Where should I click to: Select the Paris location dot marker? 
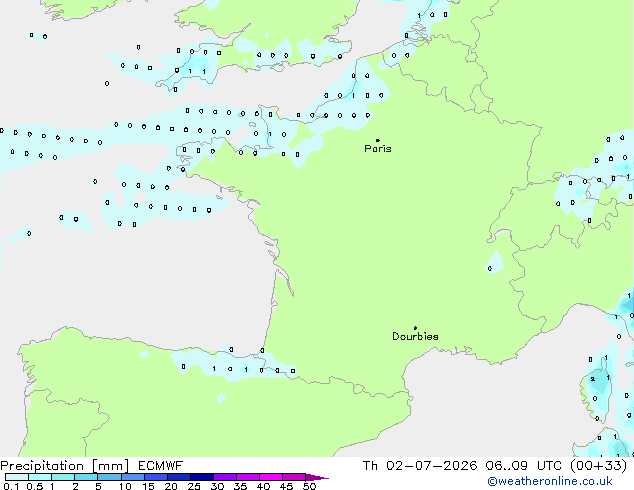click(378, 140)
